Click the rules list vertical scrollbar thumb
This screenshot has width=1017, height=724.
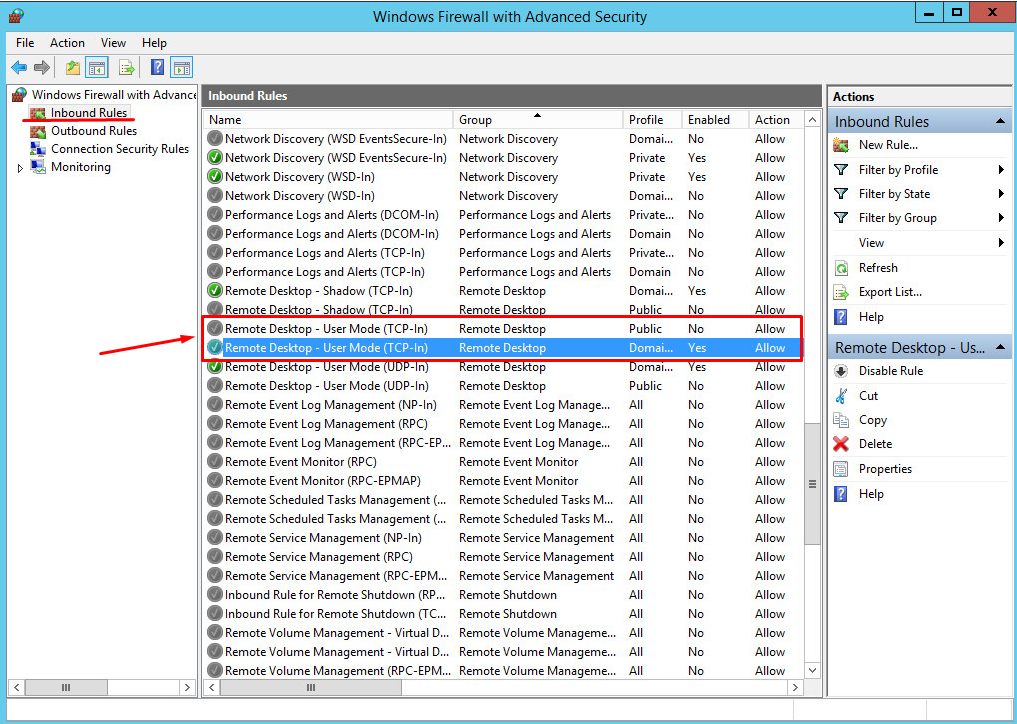(811, 483)
